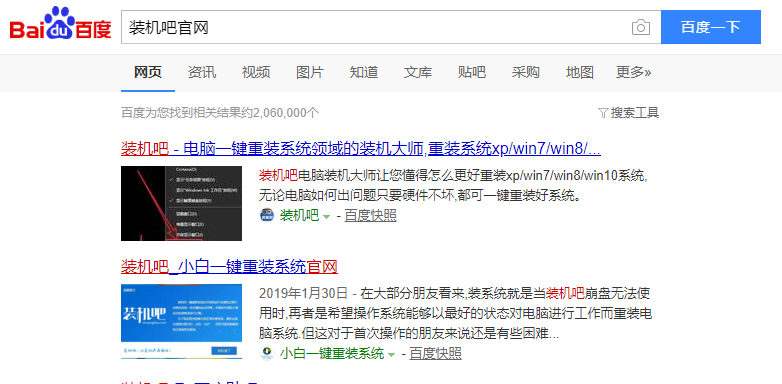Select the 图片 tab
This screenshot has height=384, width=782.
pos(310,72)
